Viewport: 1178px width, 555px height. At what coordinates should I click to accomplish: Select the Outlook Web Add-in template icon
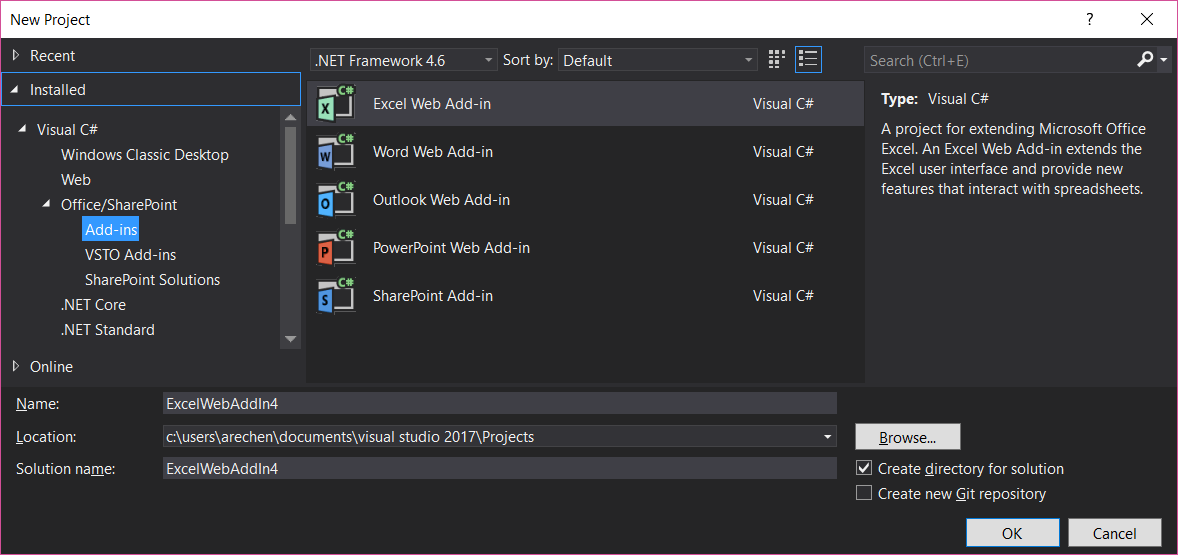pyautogui.click(x=336, y=200)
